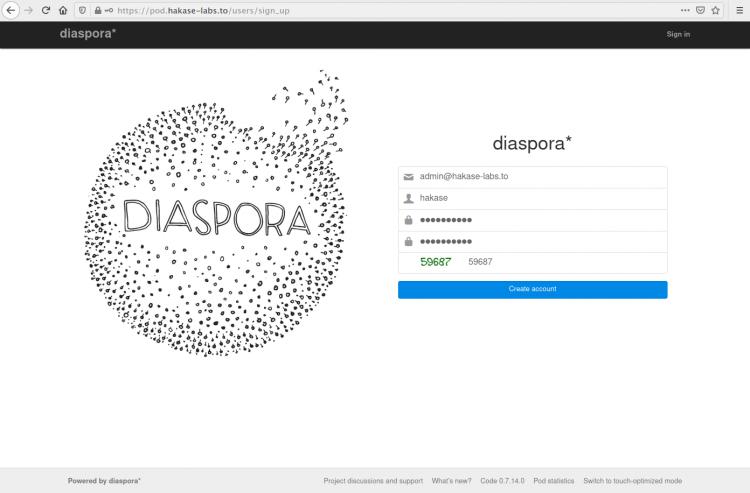Click Sign in in header
The width and height of the screenshot is (750, 493).
tap(678, 34)
